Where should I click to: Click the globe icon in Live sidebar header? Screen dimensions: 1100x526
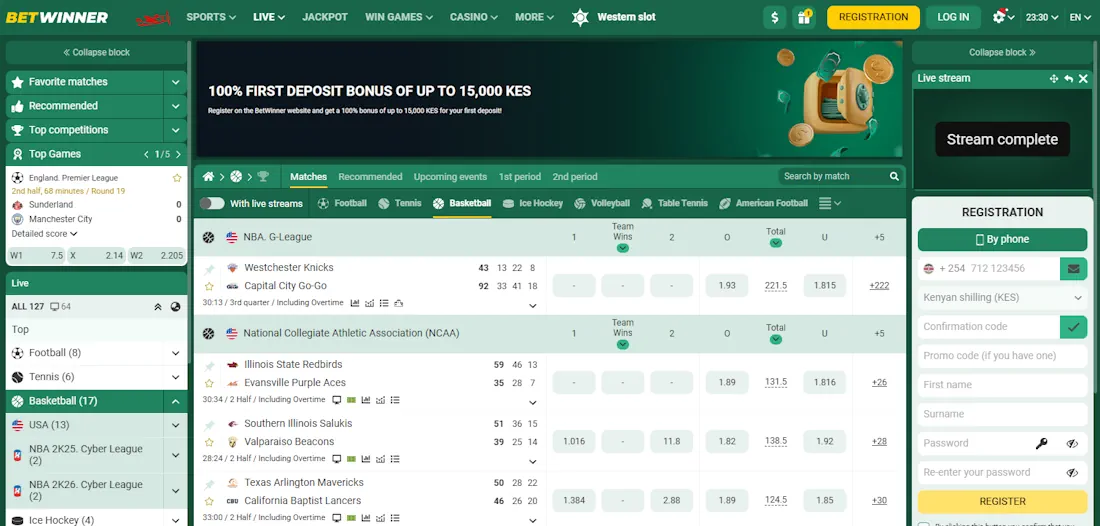pos(175,306)
